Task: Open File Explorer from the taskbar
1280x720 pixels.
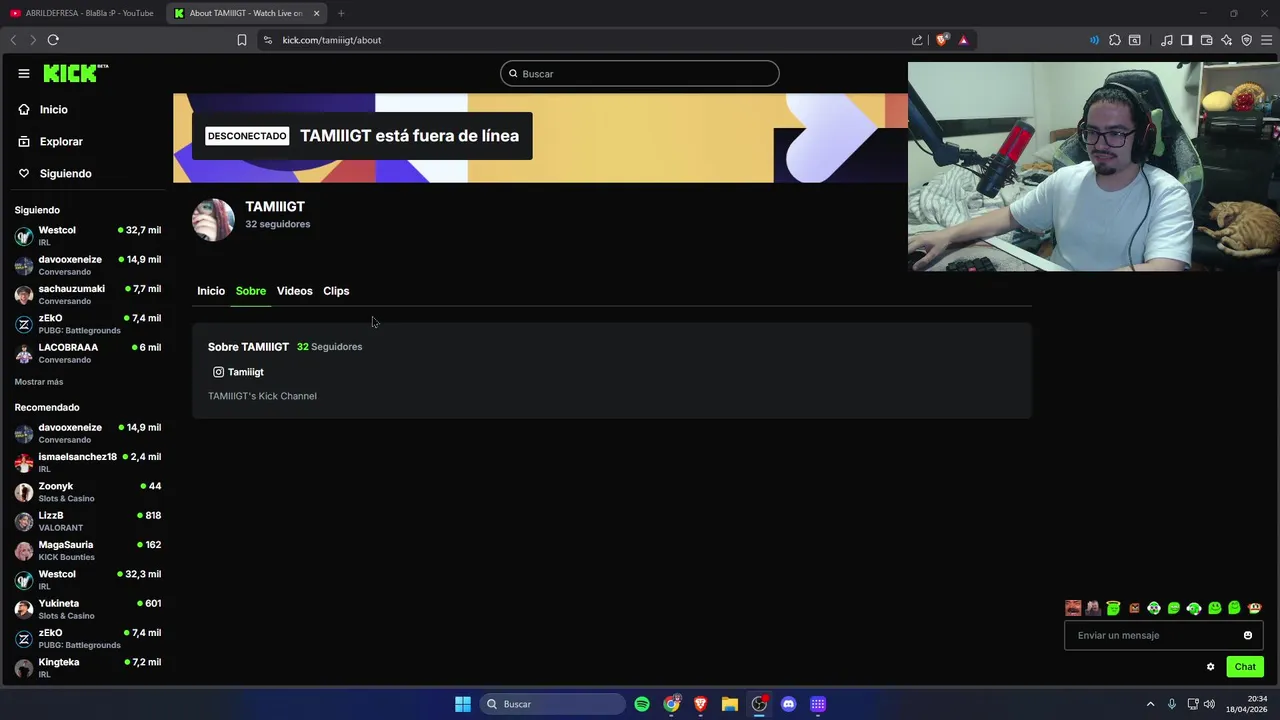Action: (x=730, y=704)
